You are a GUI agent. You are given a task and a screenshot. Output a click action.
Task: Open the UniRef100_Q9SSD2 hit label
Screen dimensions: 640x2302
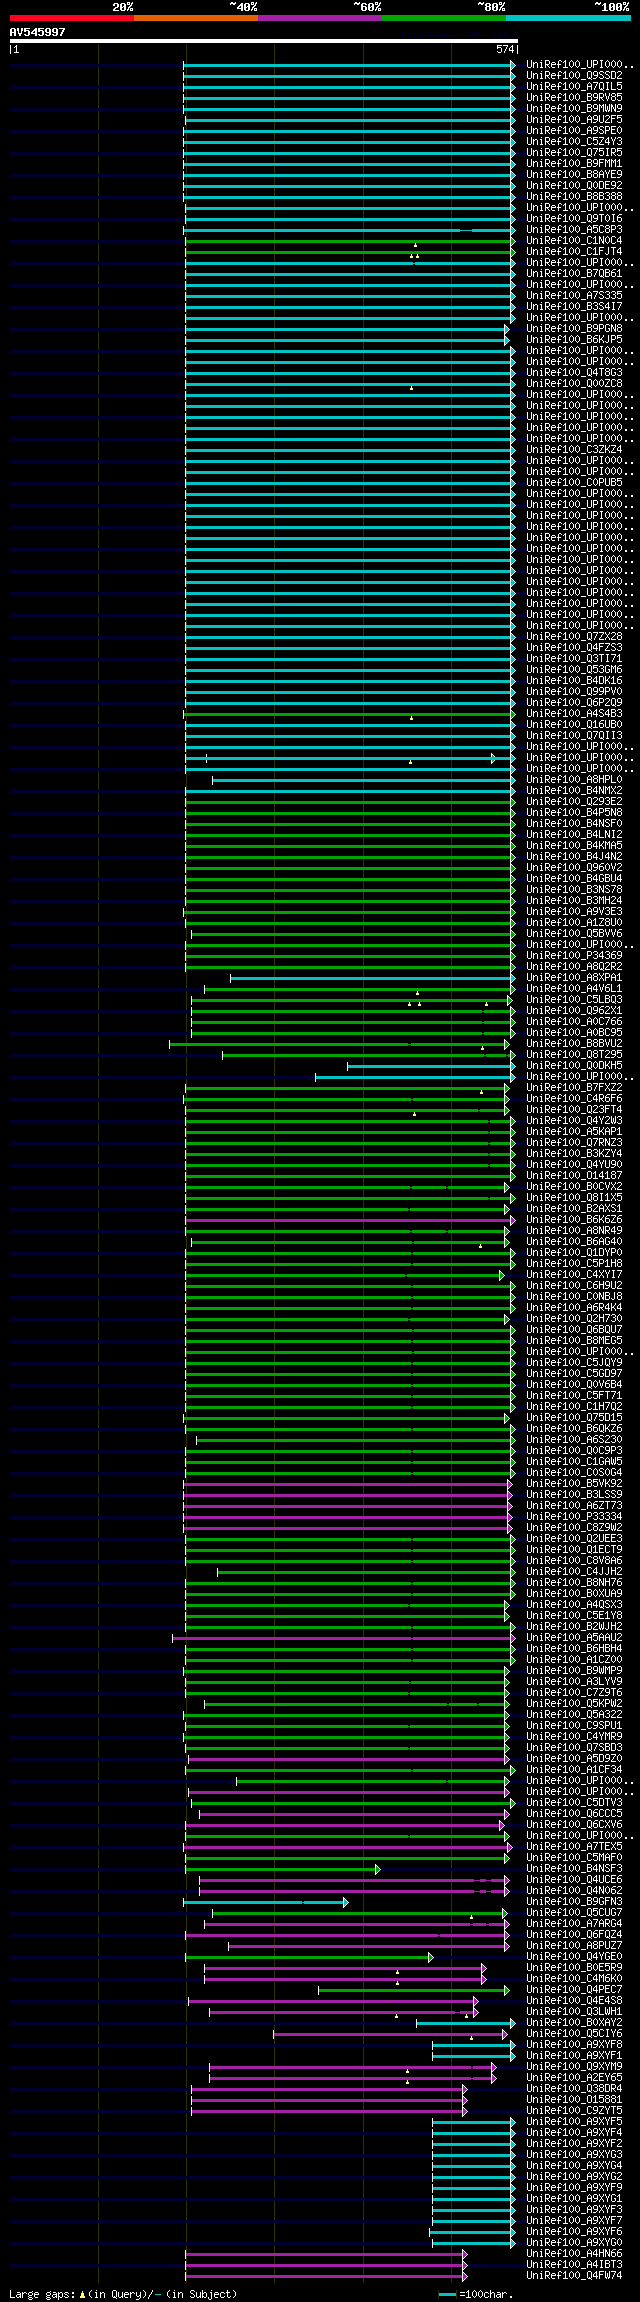pos(574,75)
